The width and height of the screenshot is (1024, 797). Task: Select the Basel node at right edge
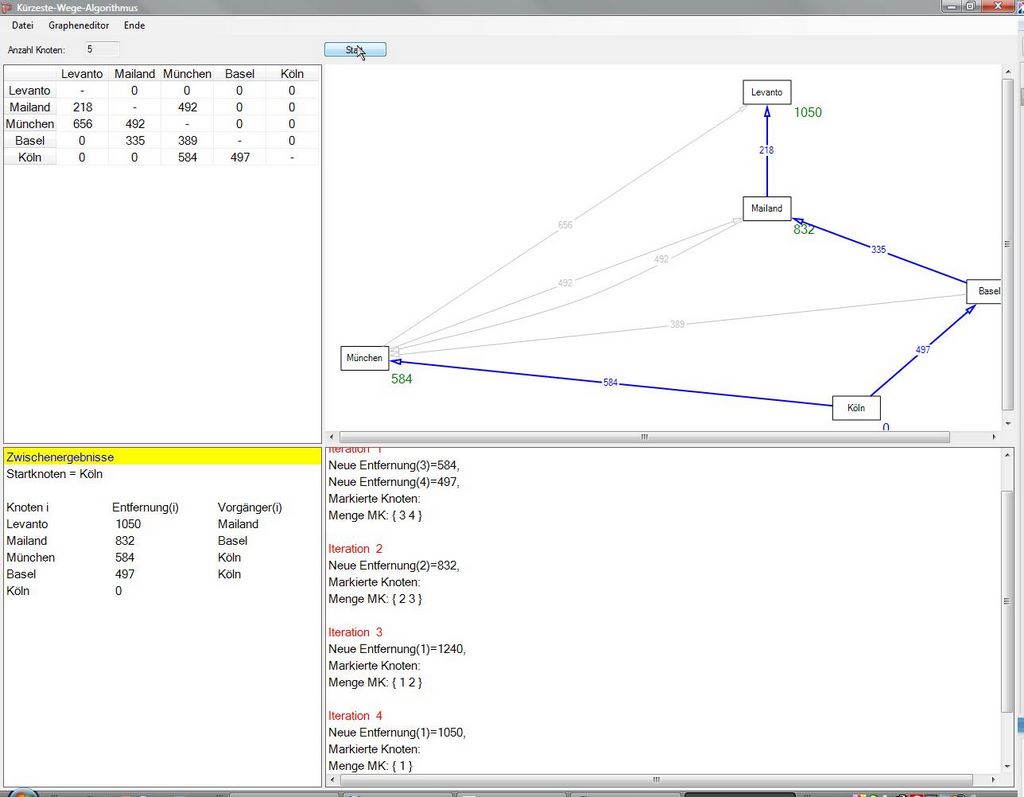[986, 291]
